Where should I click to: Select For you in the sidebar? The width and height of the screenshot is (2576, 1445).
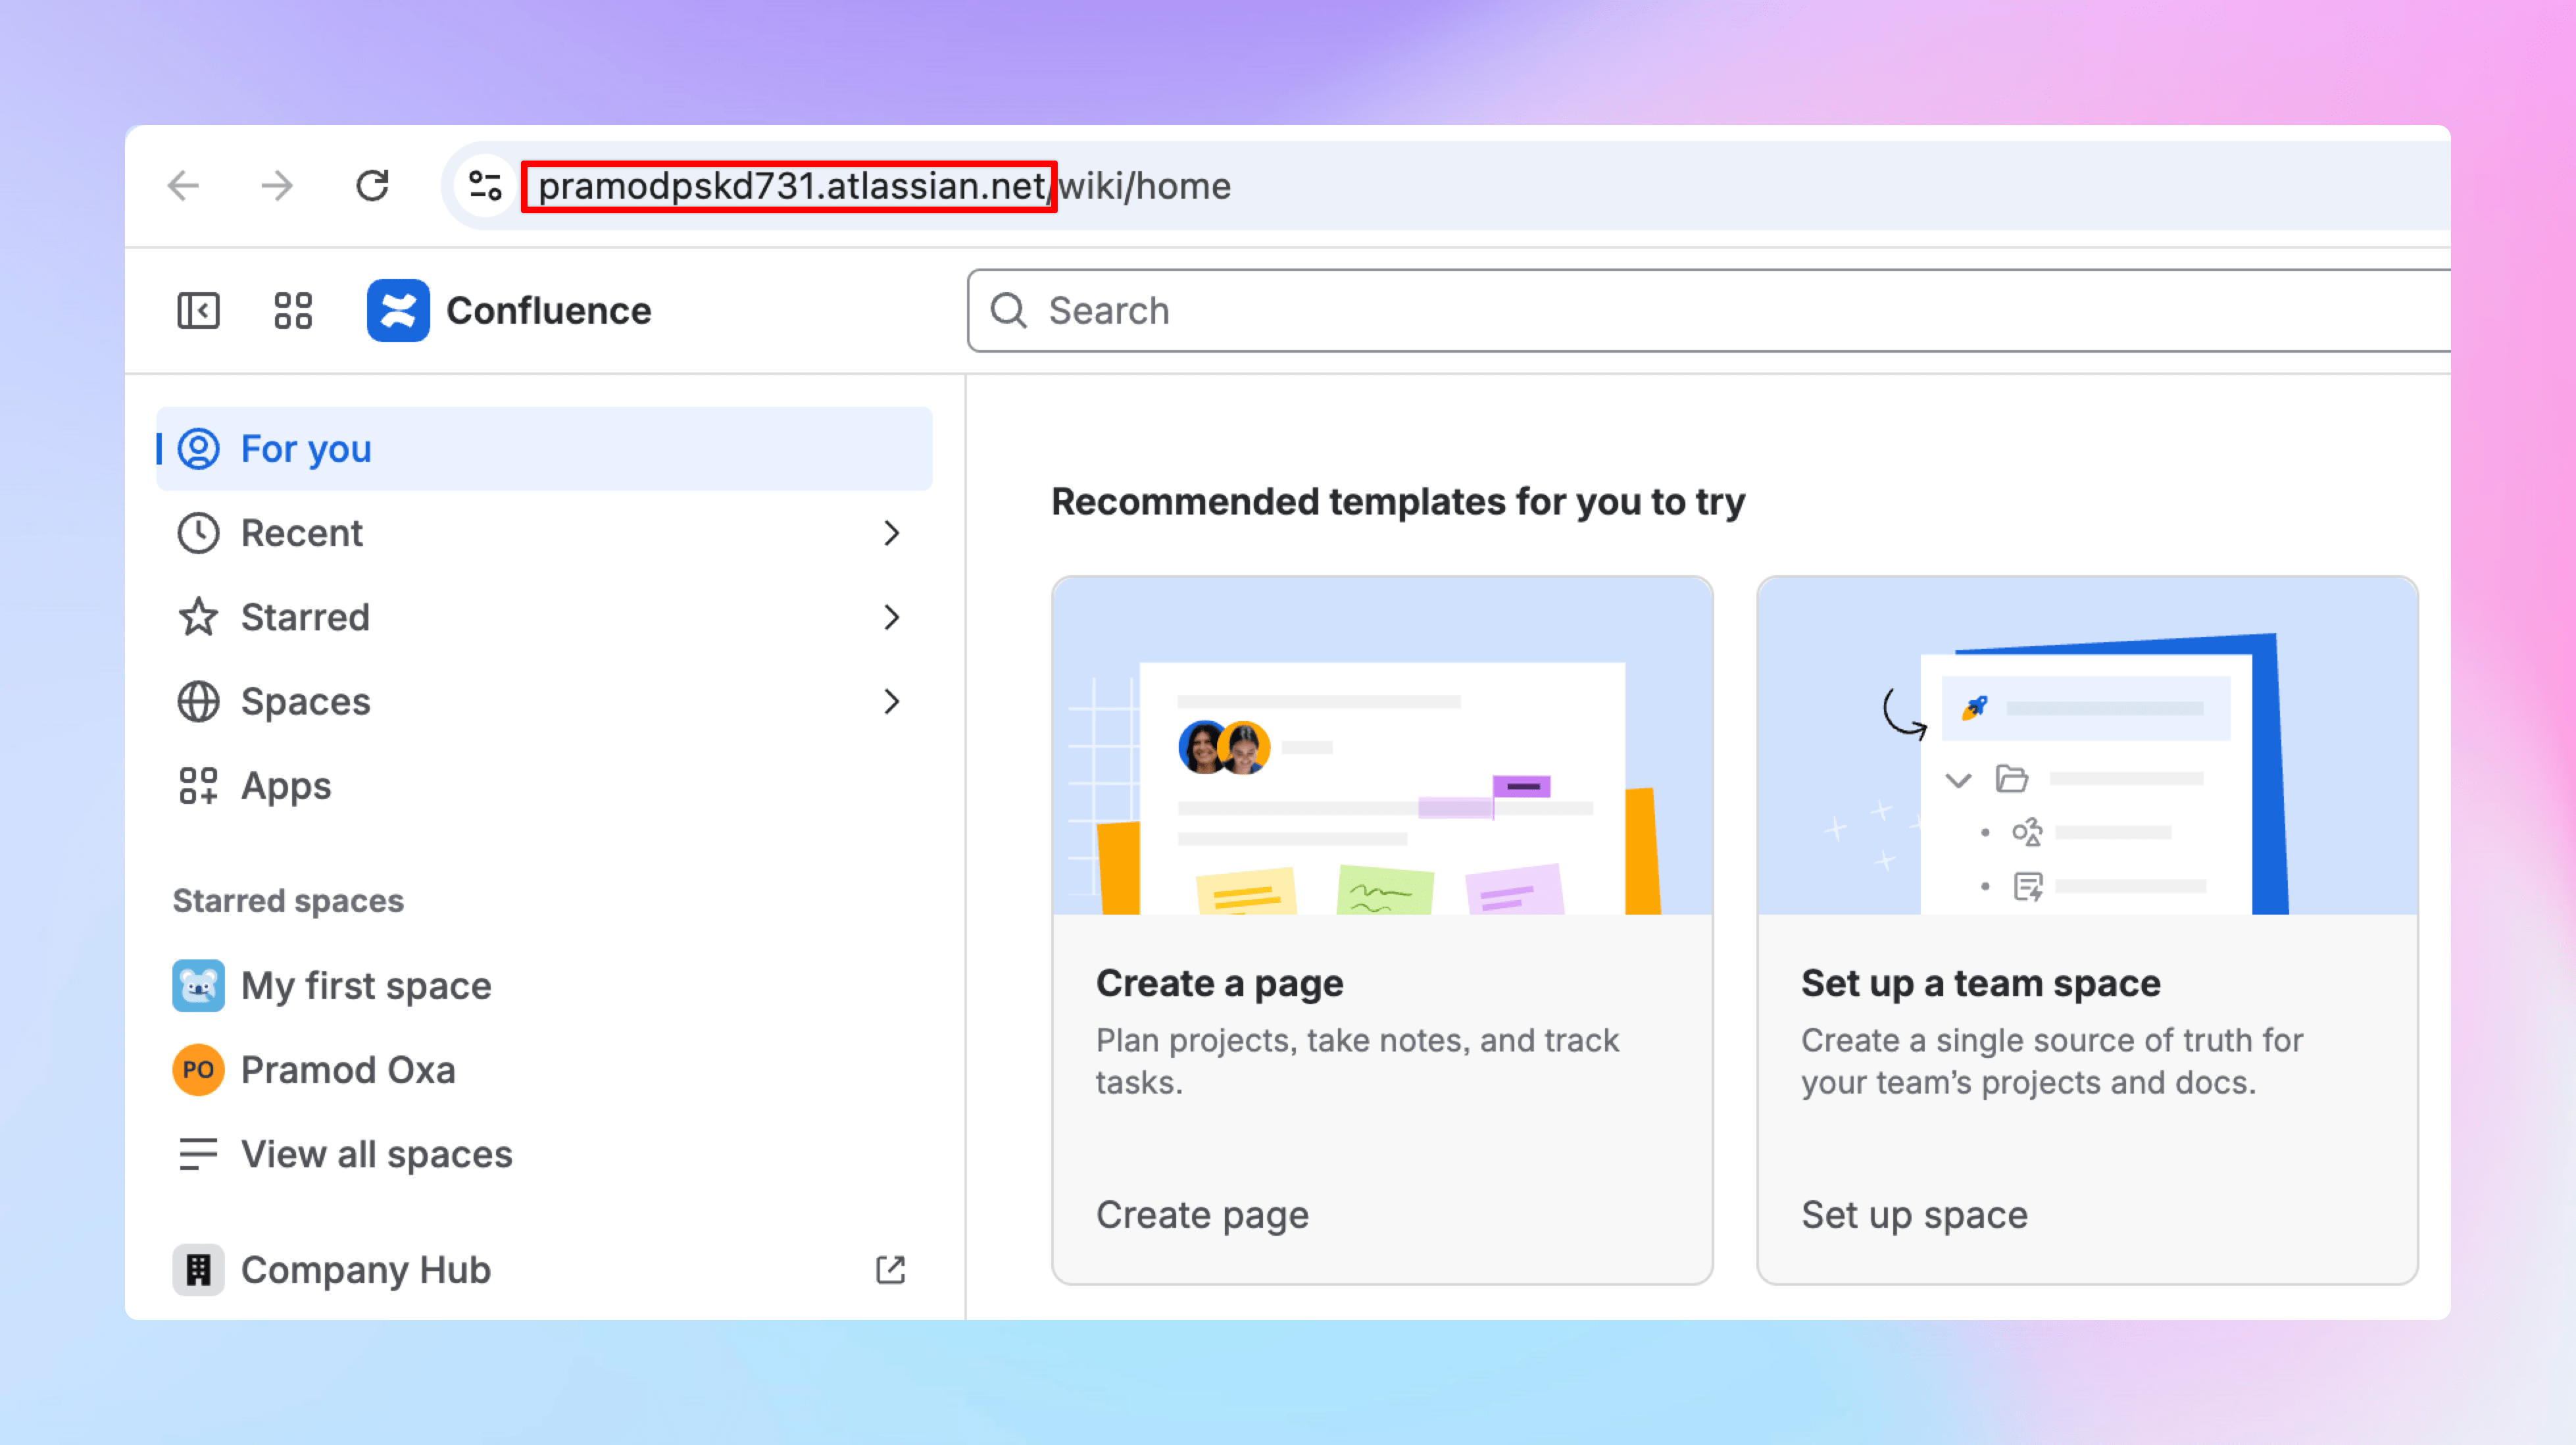pyautogui.click(x=306, y=449)
